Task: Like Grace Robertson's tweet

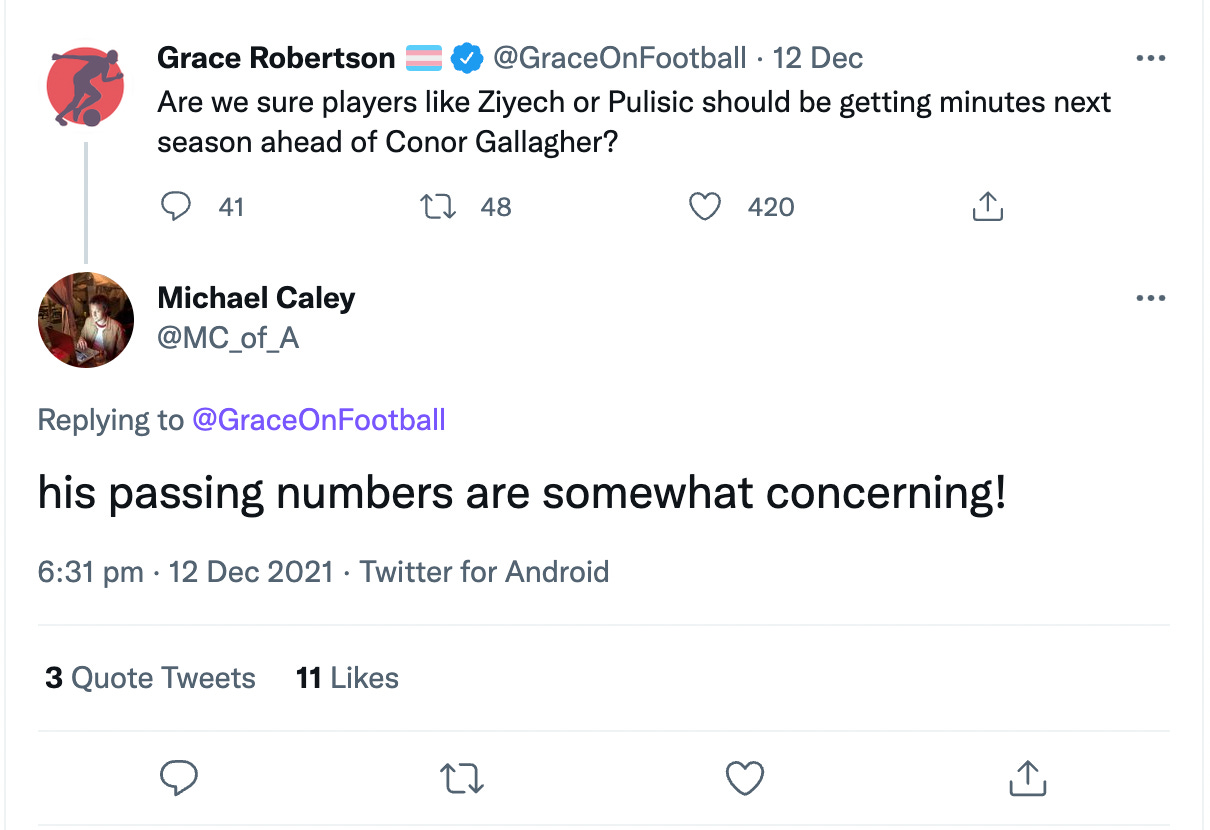Action: 706,207
